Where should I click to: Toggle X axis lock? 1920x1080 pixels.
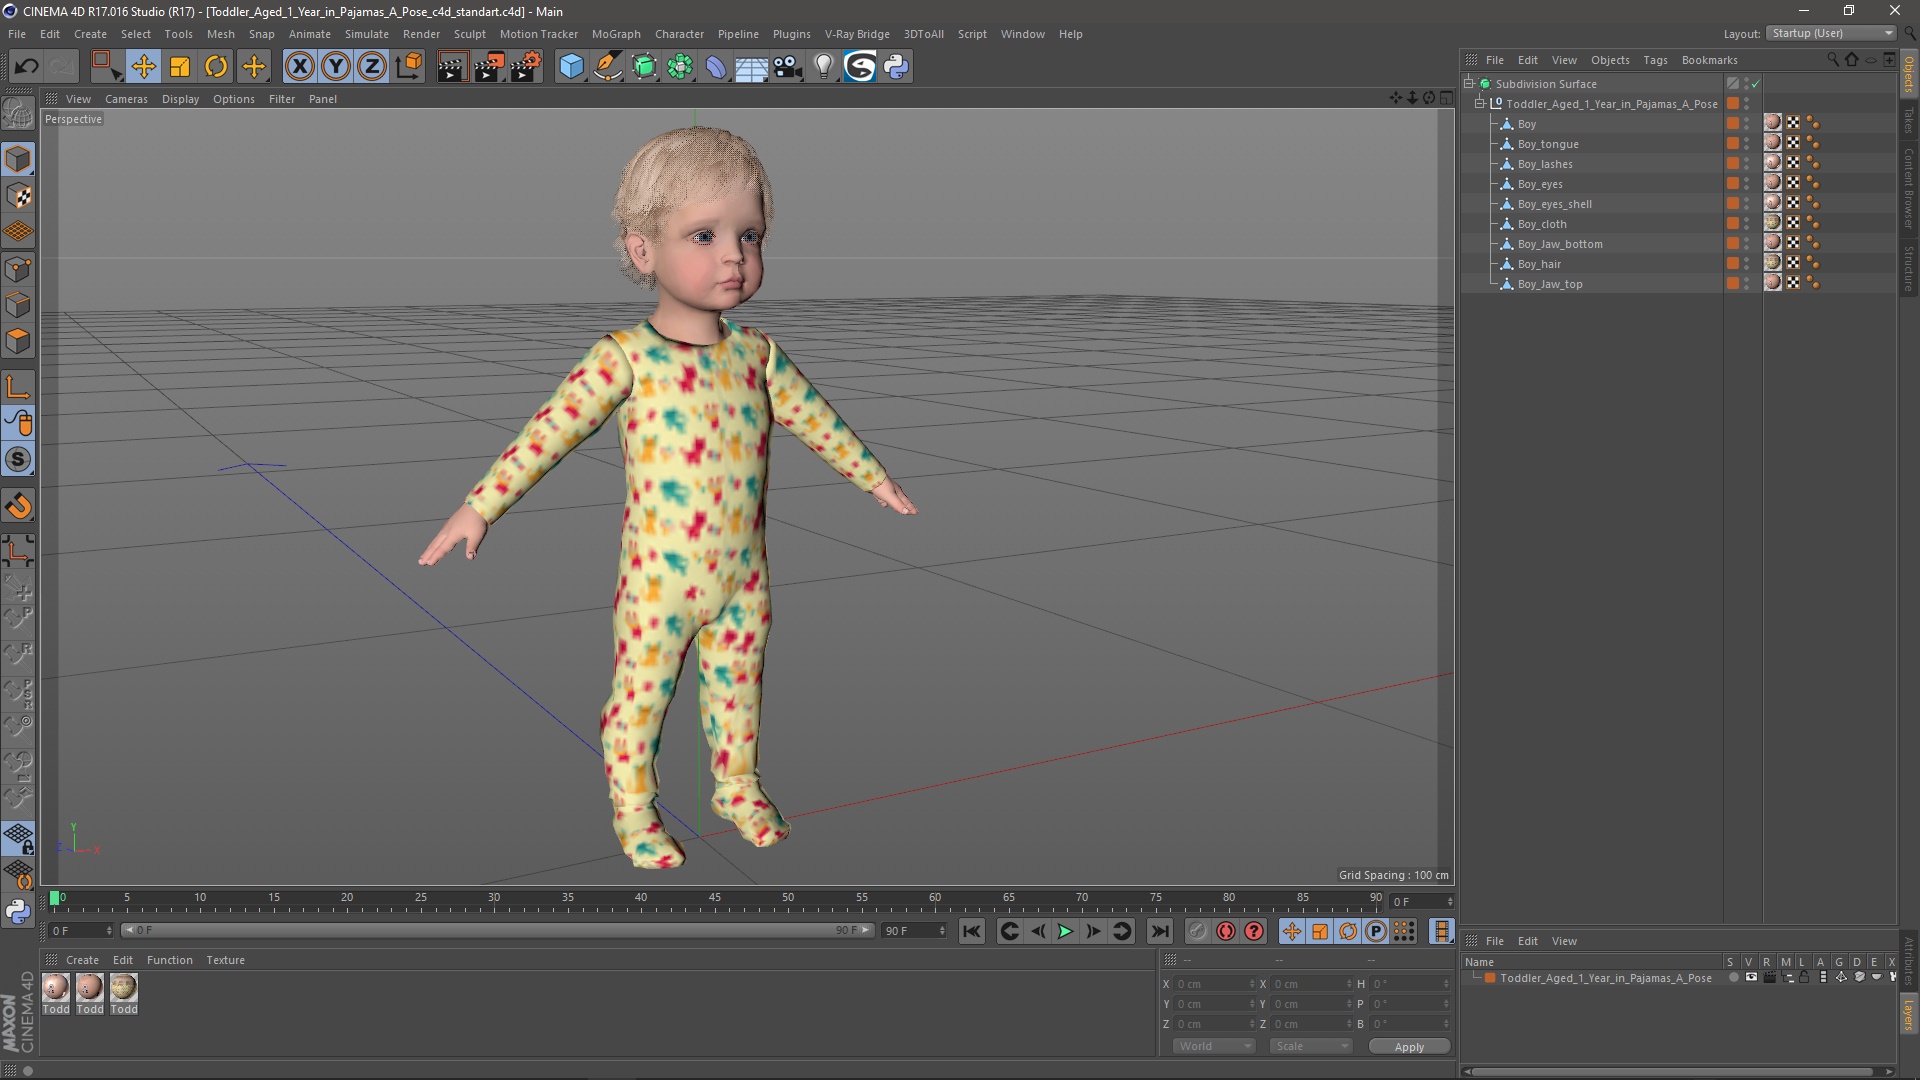pyautogui.click(x=299, y=67)
